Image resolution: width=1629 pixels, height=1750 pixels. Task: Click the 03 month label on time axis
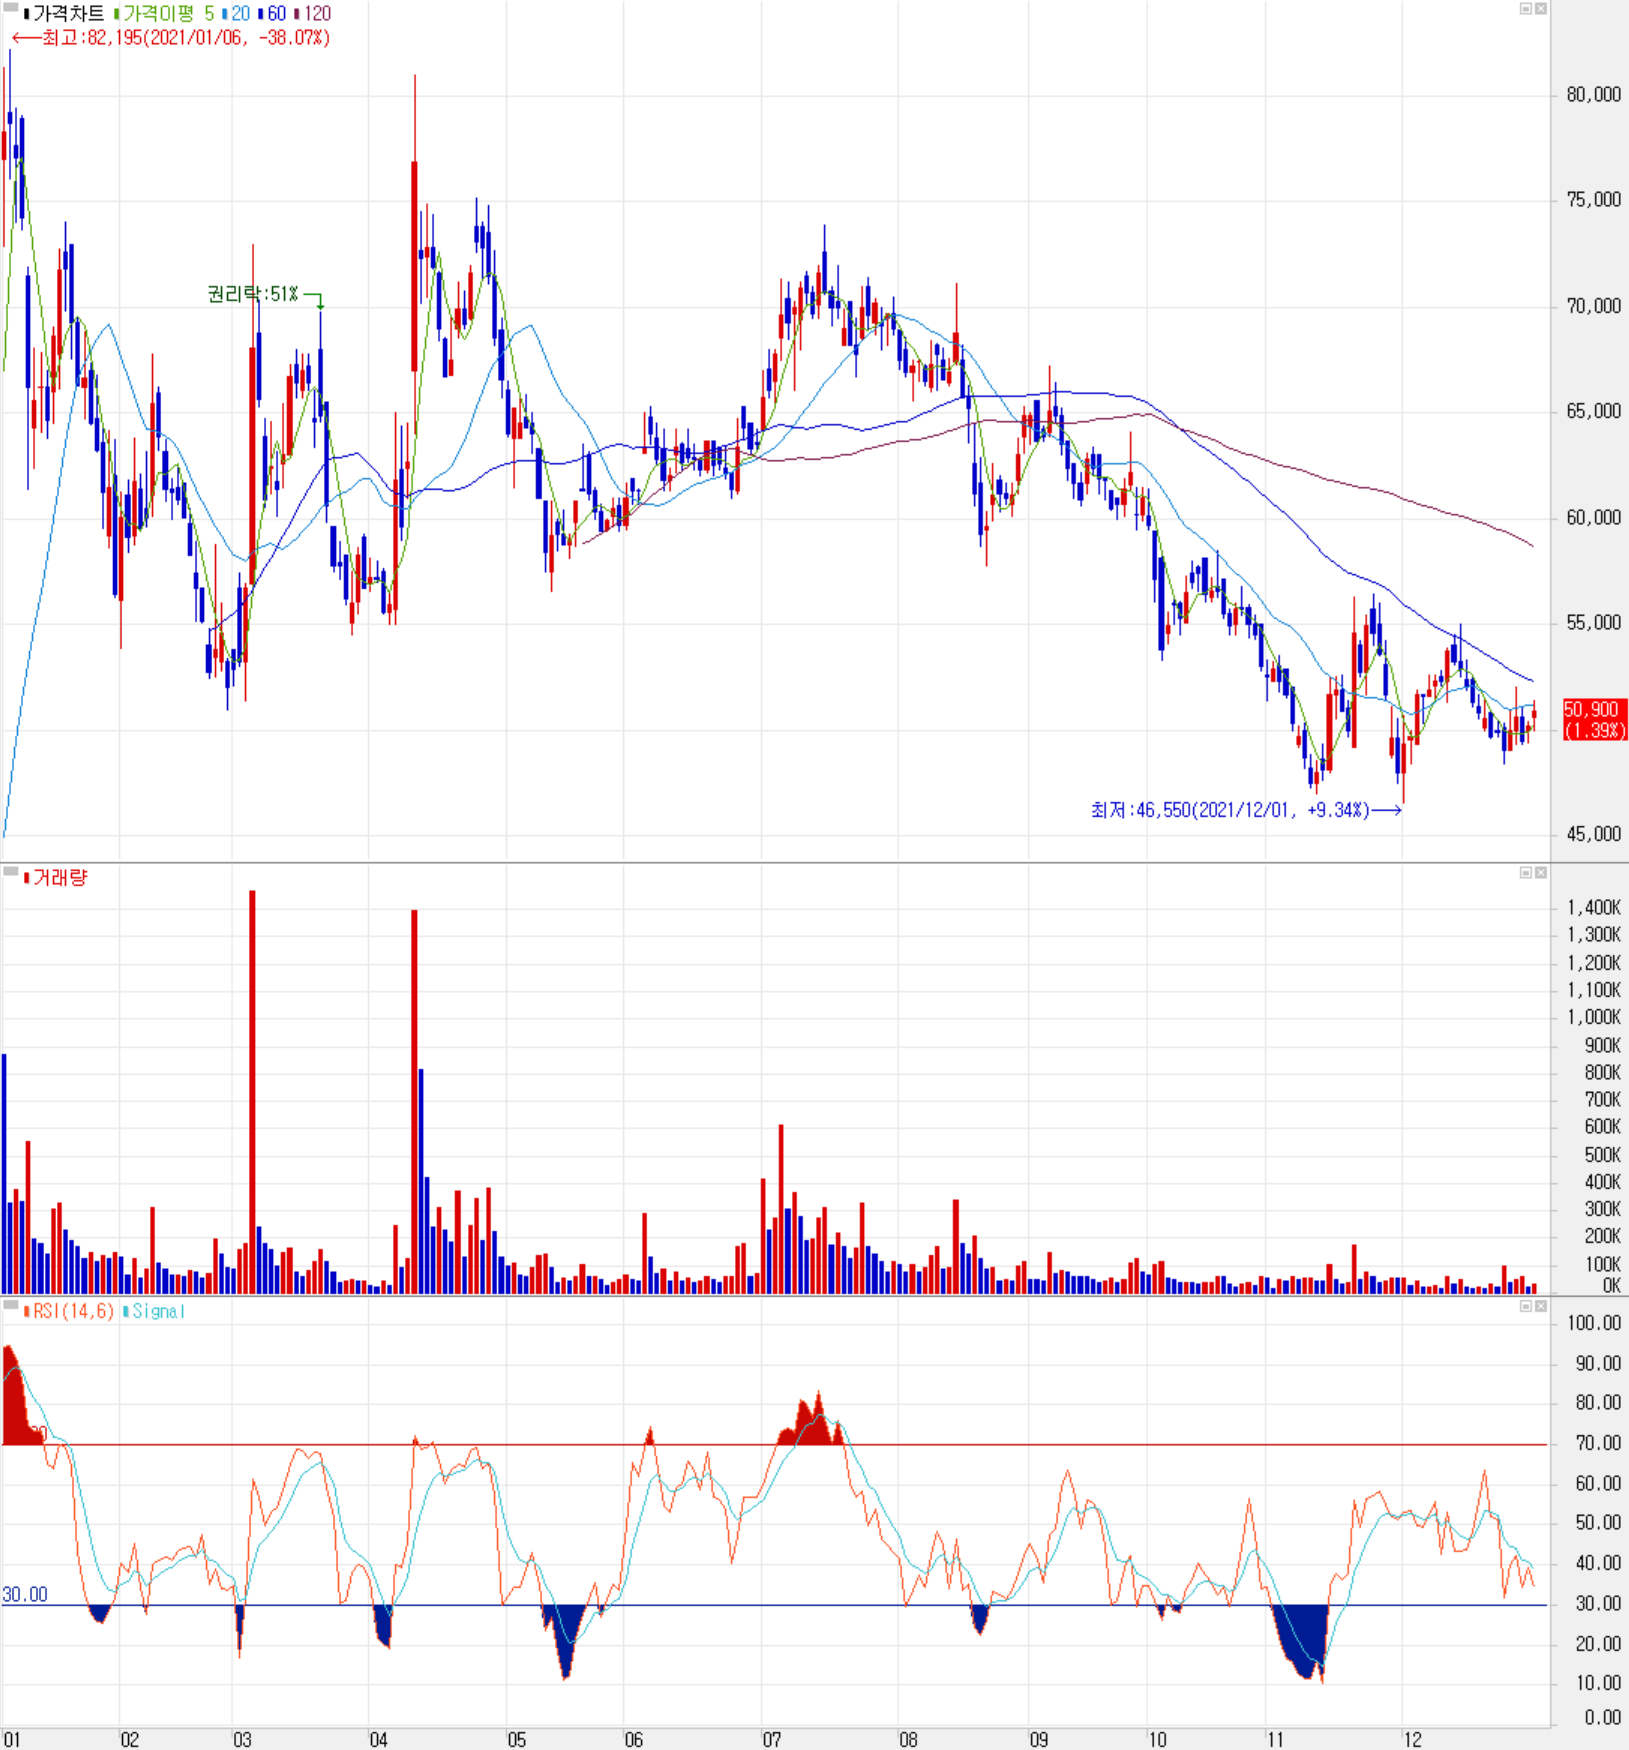tap(242, 1740)
